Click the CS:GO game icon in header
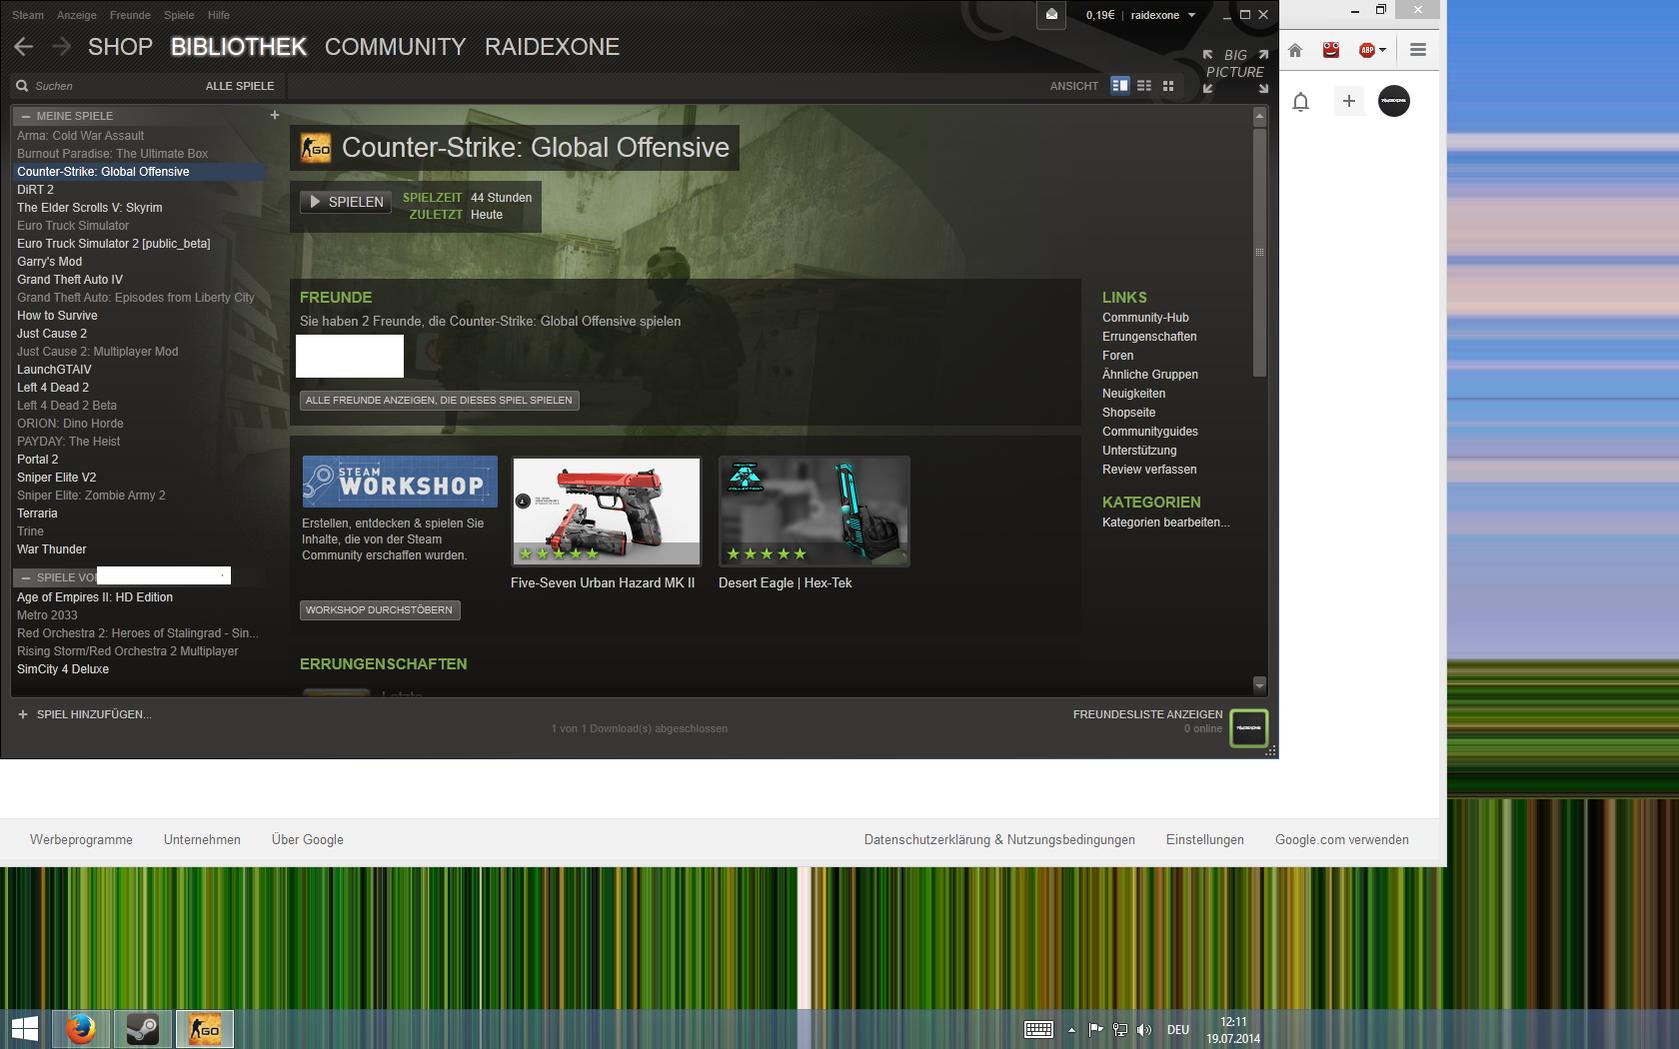 click(316, 148)
